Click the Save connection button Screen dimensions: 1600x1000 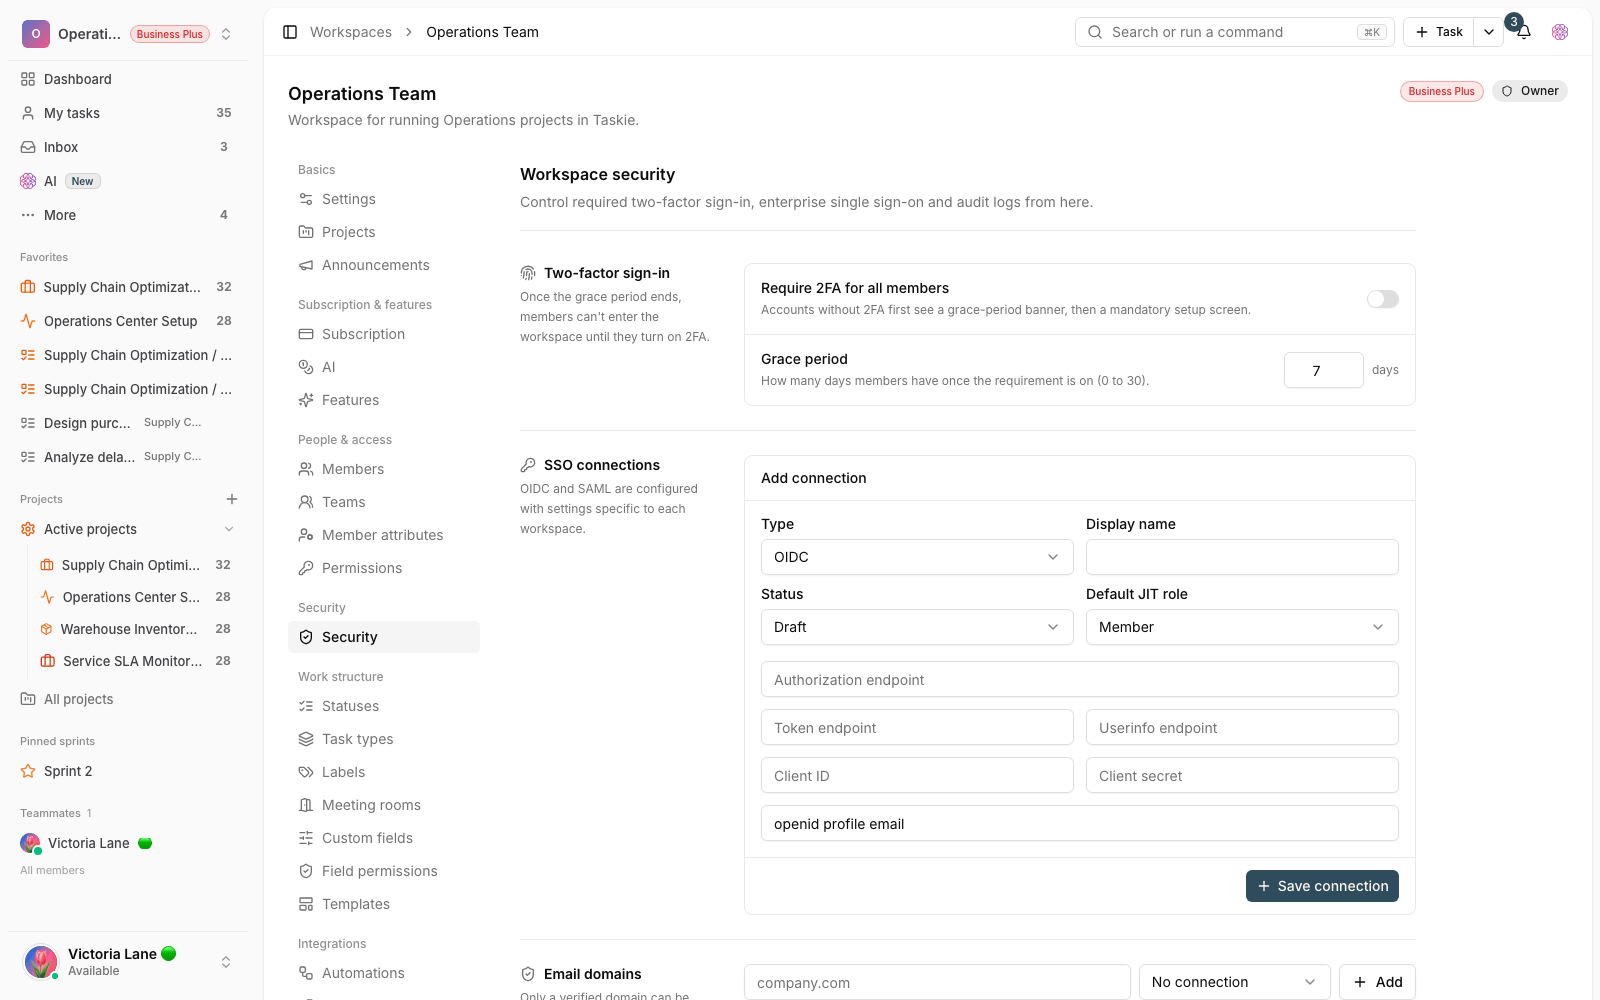1322,886
